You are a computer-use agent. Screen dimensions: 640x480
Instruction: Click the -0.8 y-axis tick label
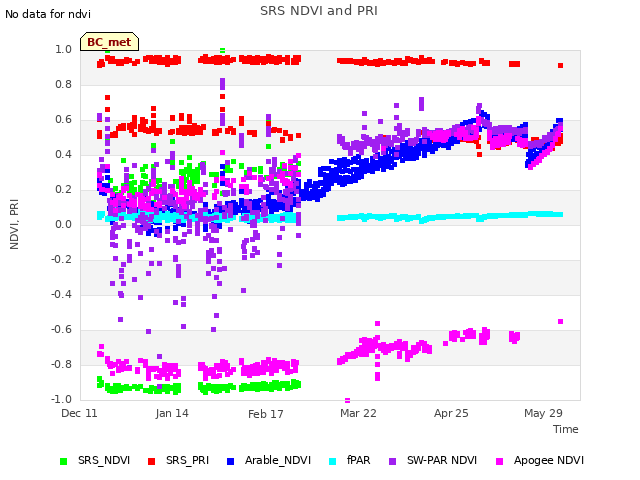coord(61,364)
